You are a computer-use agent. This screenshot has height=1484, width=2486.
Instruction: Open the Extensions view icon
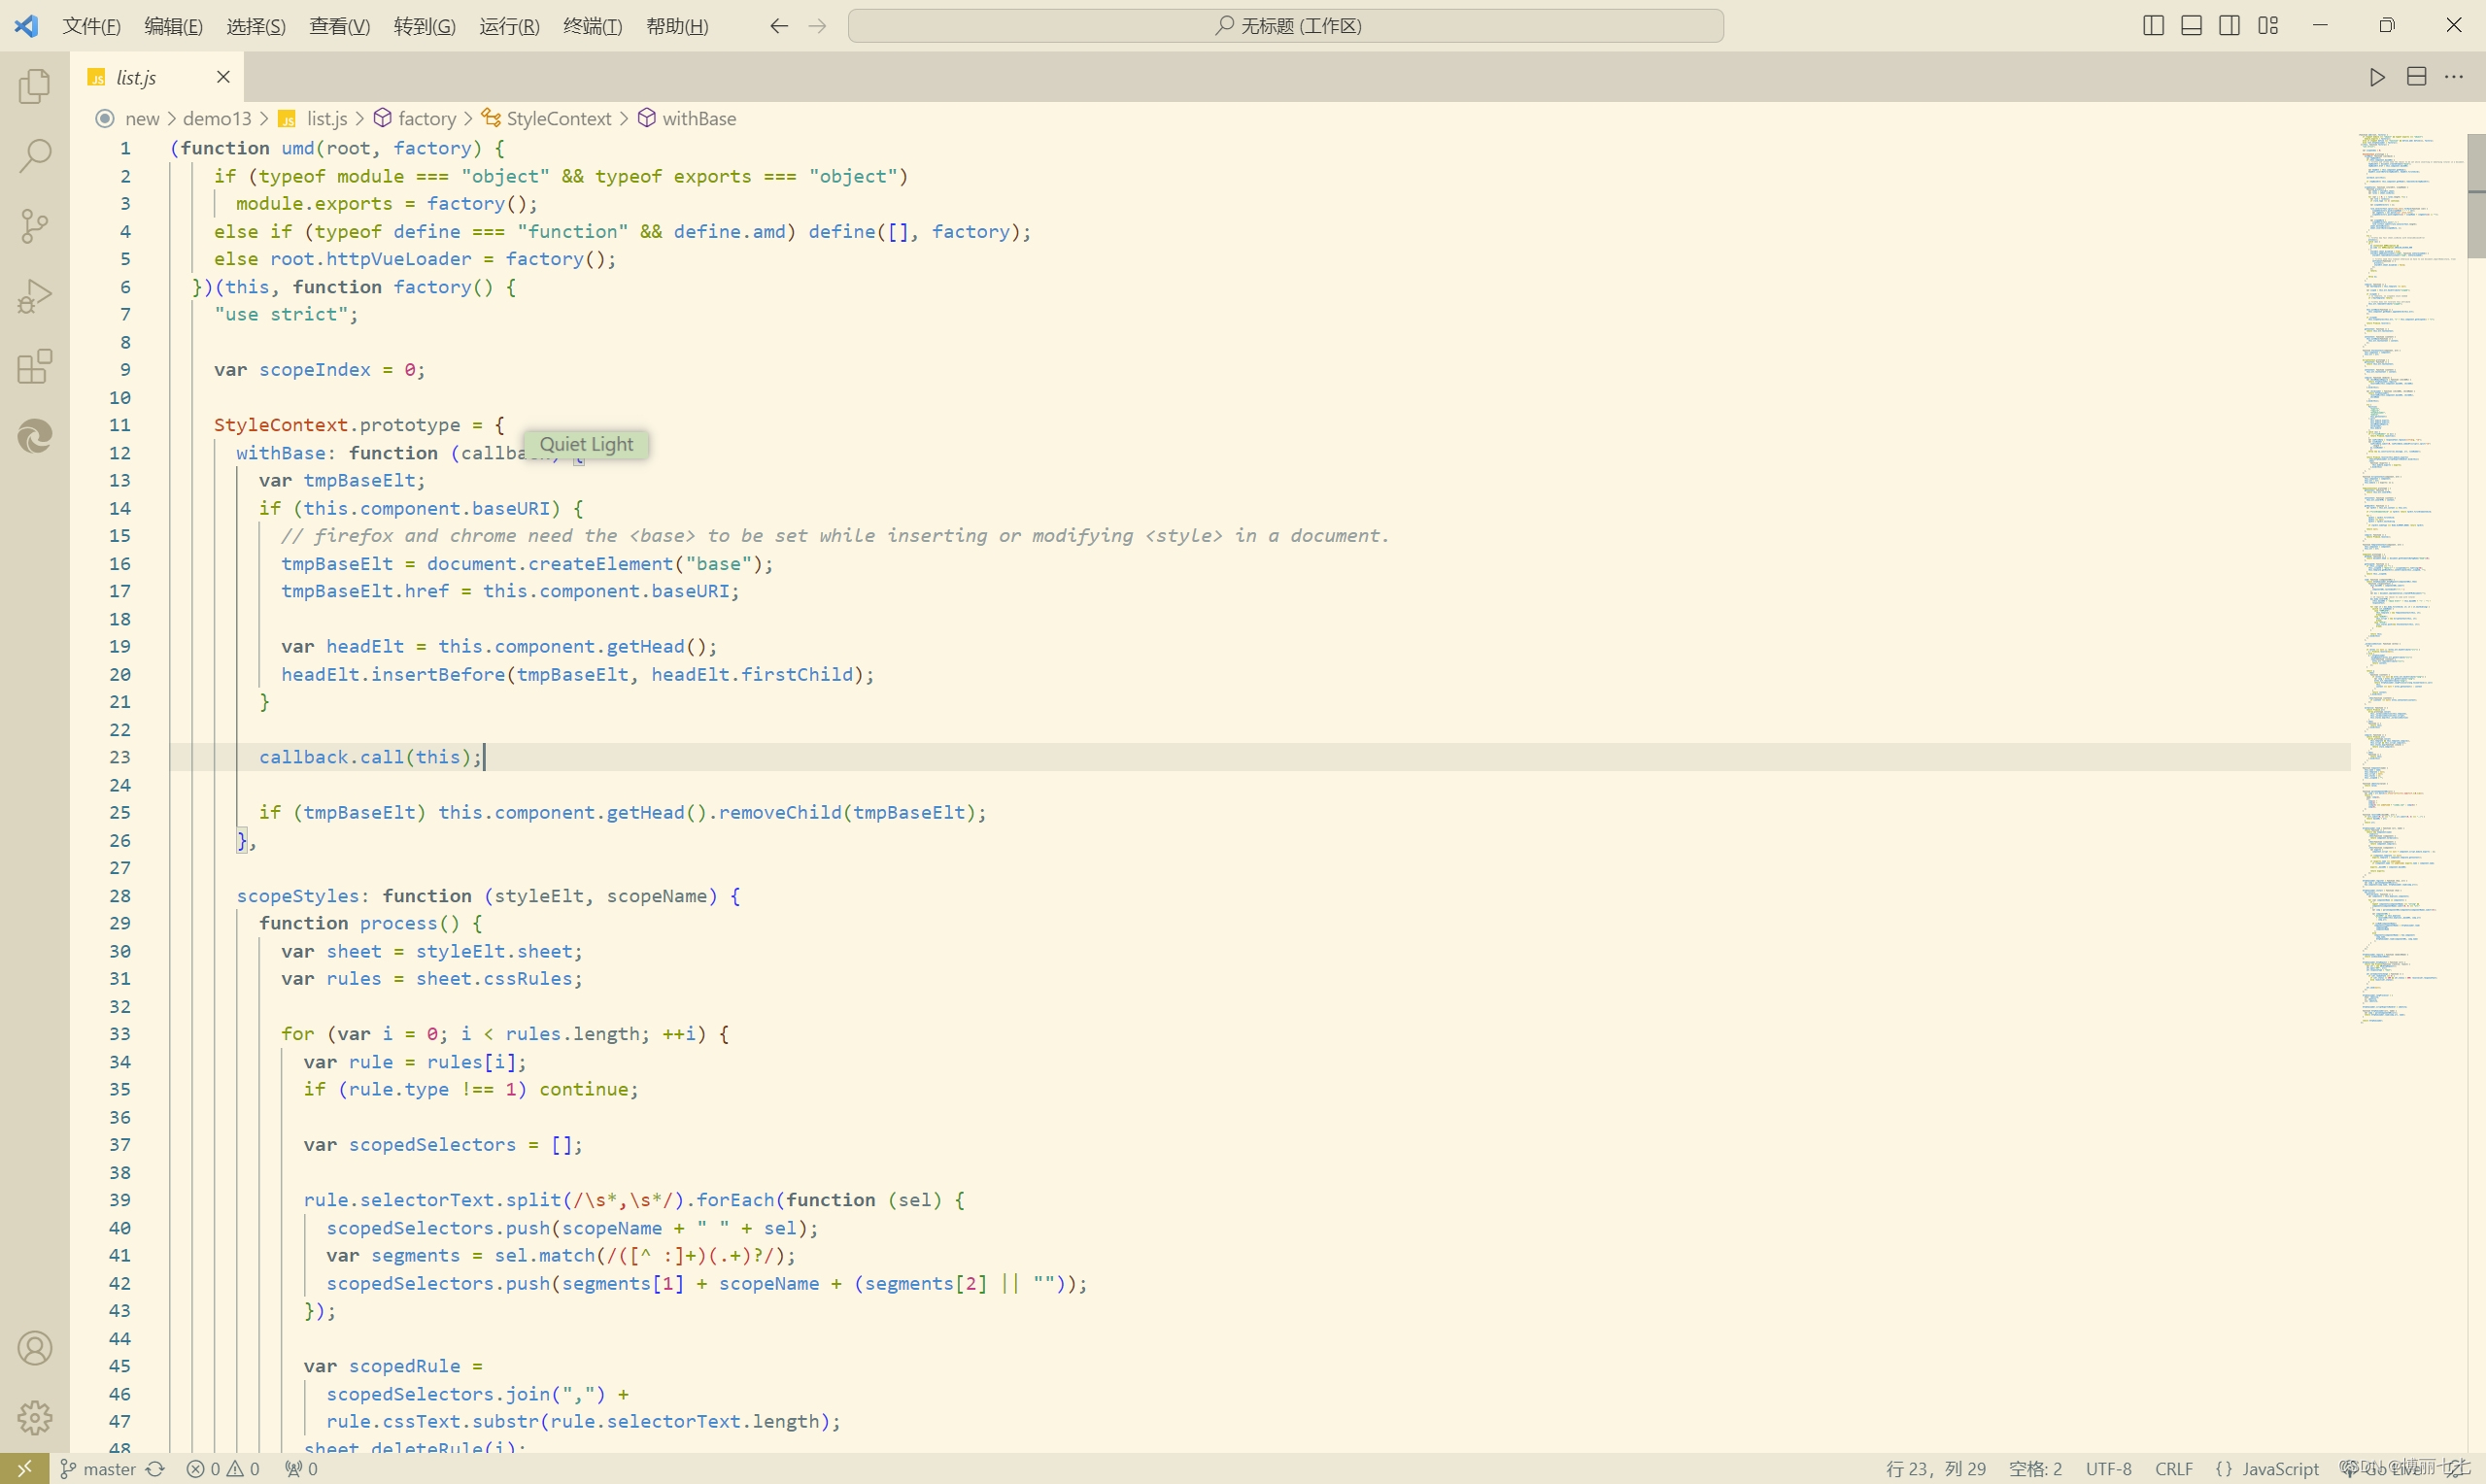click(x=35, y=366)
